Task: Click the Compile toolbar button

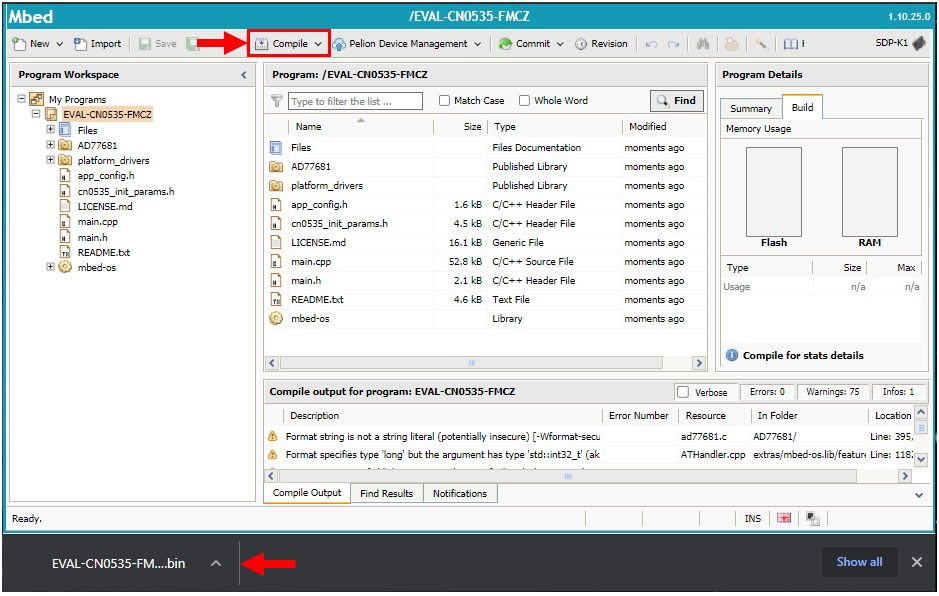Action: click(x=281, y=44)
